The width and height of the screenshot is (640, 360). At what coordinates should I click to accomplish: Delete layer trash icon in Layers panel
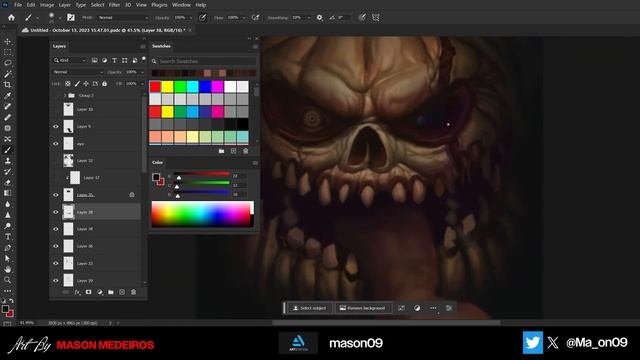tap(133, 292)
